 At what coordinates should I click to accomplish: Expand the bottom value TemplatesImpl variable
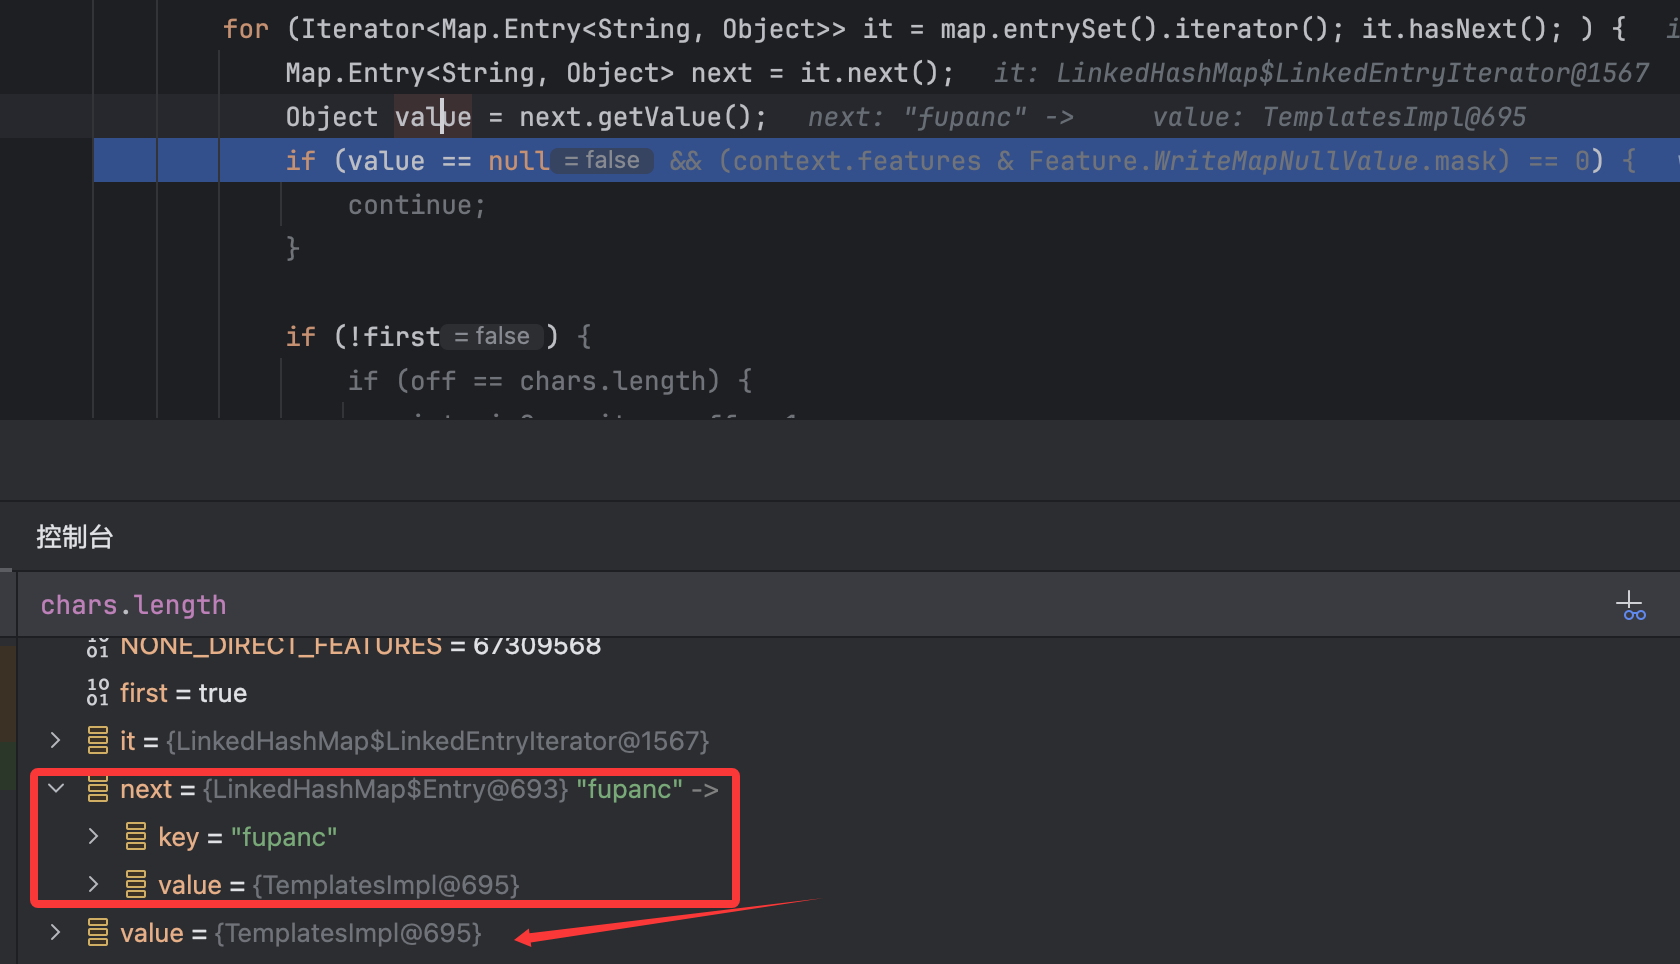coord(56,932)
